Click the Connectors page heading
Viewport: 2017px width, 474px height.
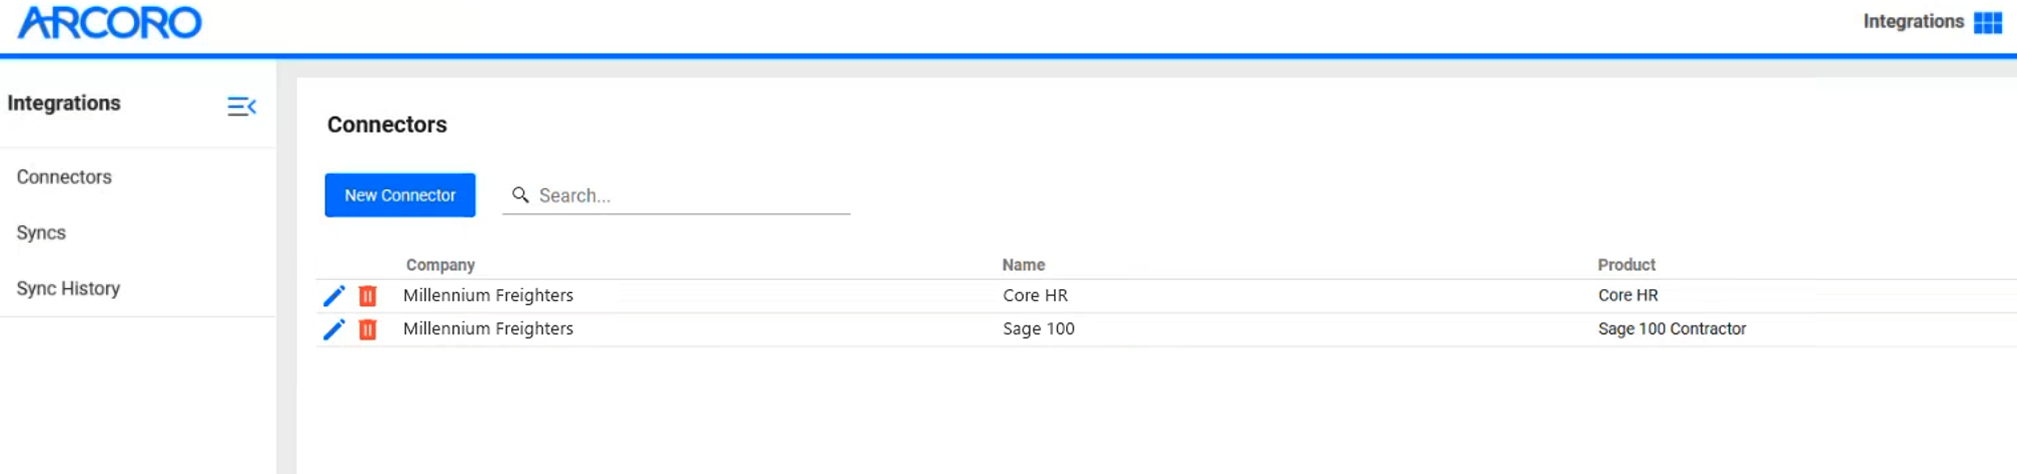tap(387, 125)
